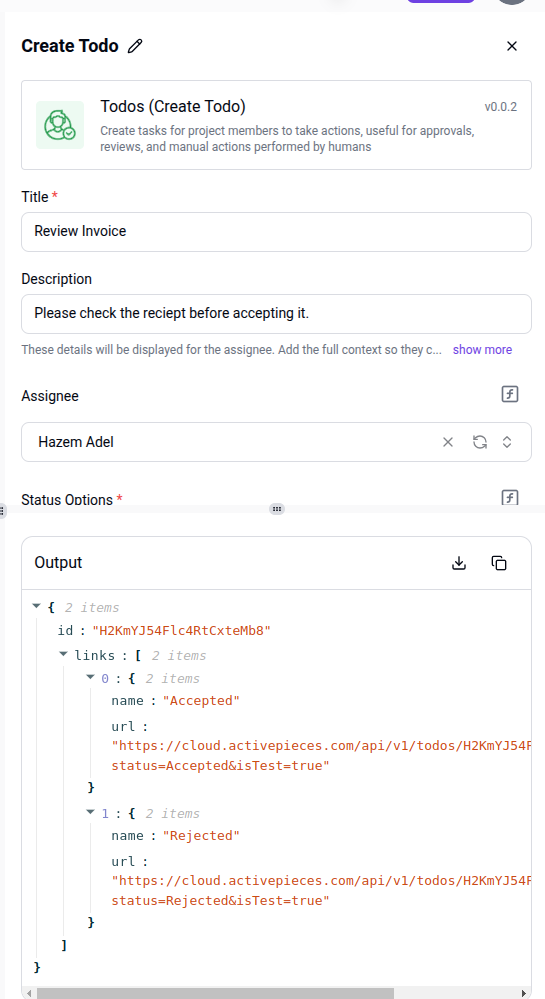
Task: Click the horizontal panel divider grip handle
Action: tap(277, 508)
